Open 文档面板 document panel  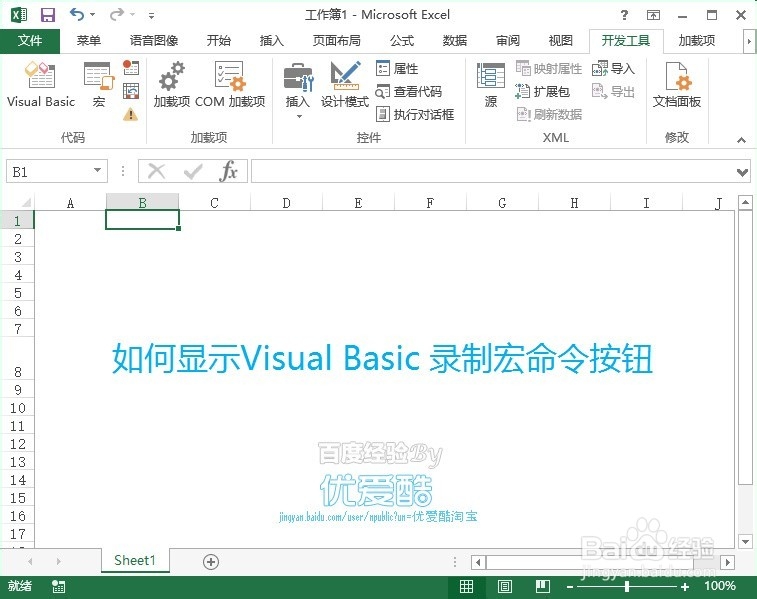(x=676, y=84)
